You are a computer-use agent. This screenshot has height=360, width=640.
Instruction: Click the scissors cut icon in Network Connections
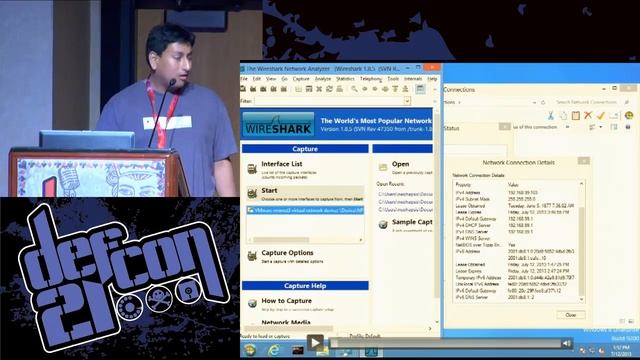[551, 116]
